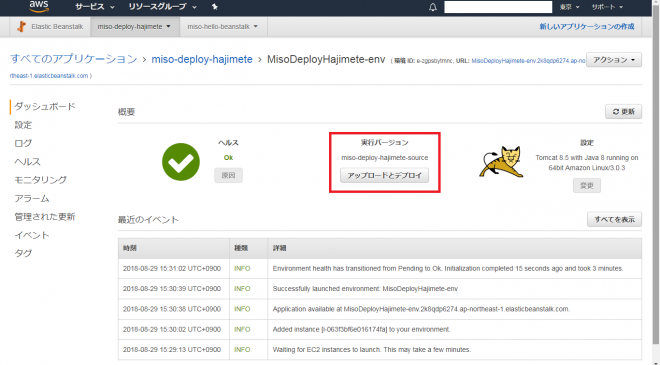Click the Ok health status text
The height and width of the screenshot is (365, 660).
point(228,158)
